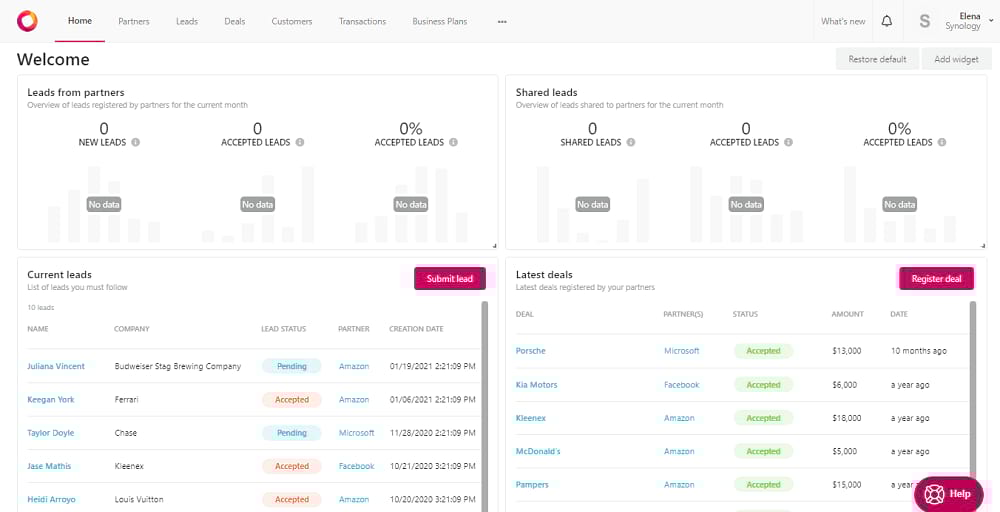Open Microsoft partner in Porsche row

click(x=682, y=351)
